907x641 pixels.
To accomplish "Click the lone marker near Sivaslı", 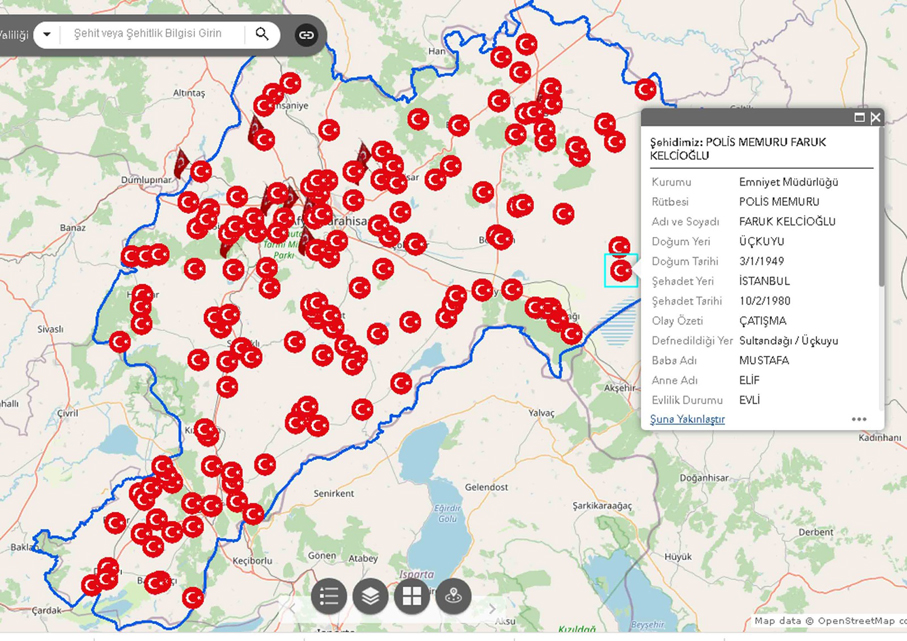I will [120, 342].
